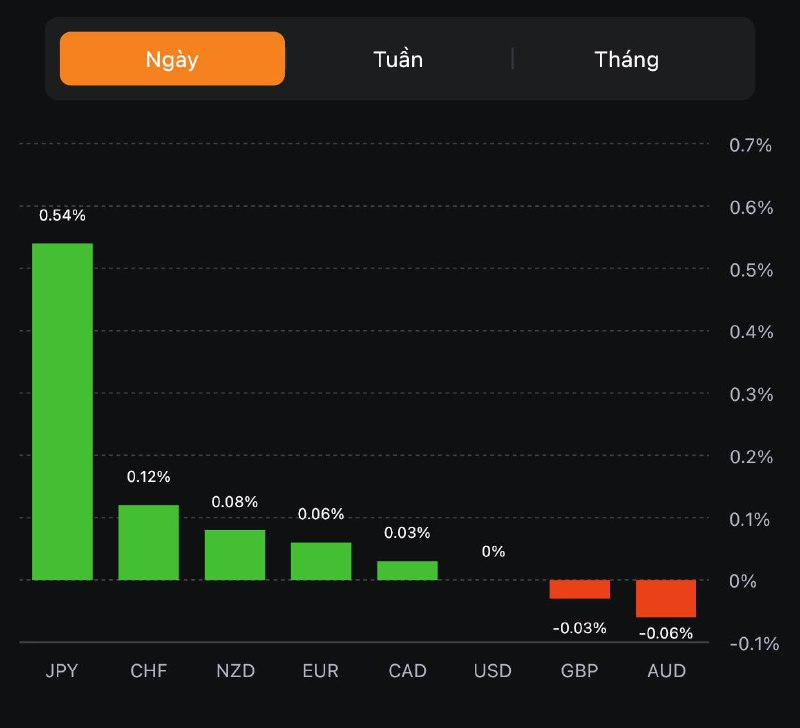Click the CHF currency label on the axis
The width and height of the screenshot is (800, 728).
[x=149, y=671]
